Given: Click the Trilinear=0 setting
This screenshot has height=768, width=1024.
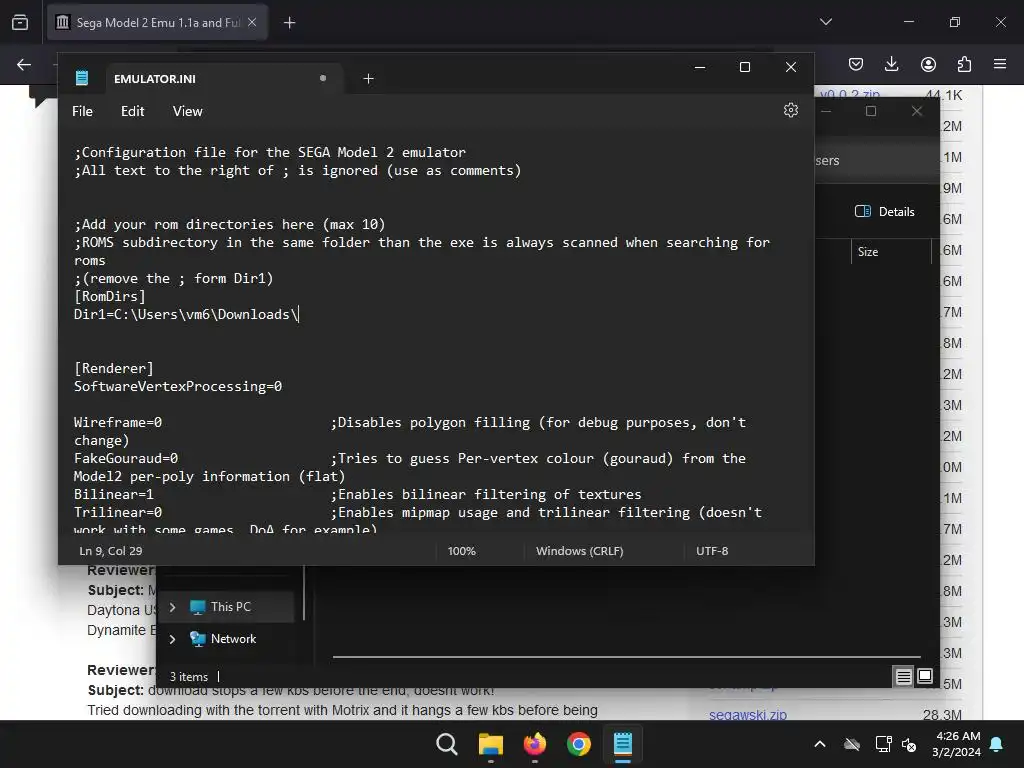Looking at the screenshot, I should click(x=118, y=513).
